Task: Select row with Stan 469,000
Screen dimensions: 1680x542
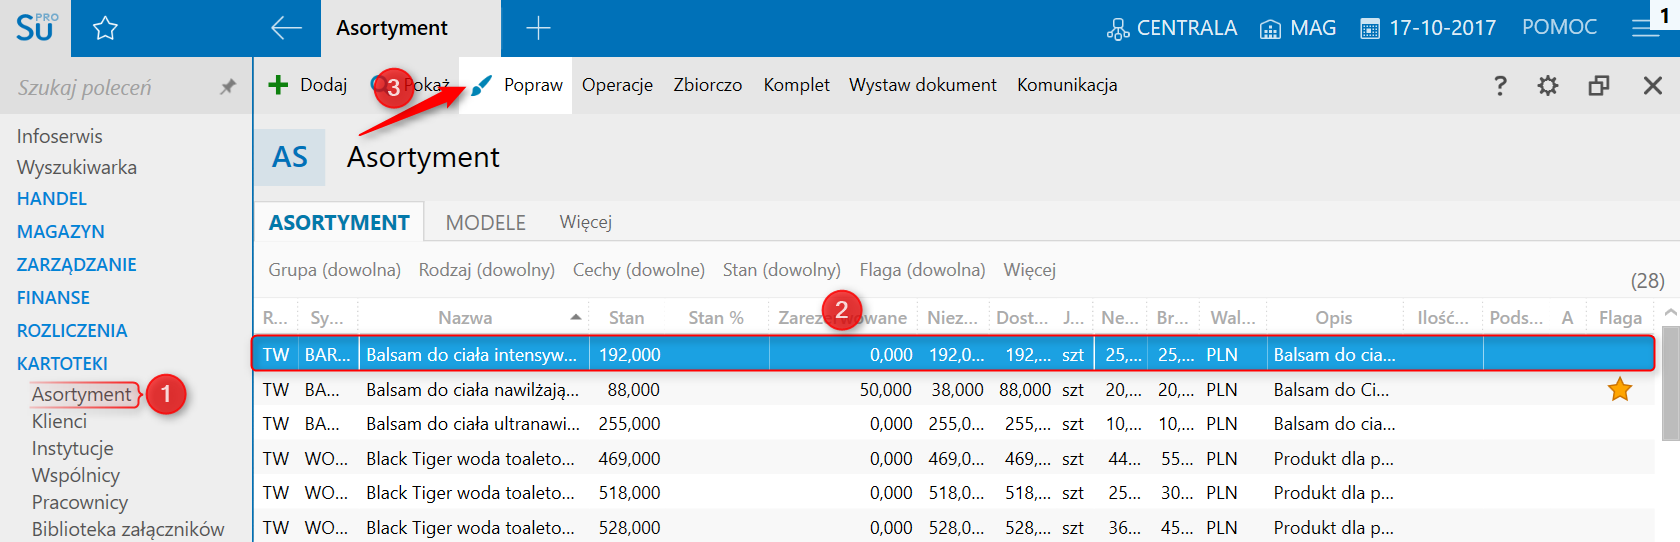Action: click(952, 459)
